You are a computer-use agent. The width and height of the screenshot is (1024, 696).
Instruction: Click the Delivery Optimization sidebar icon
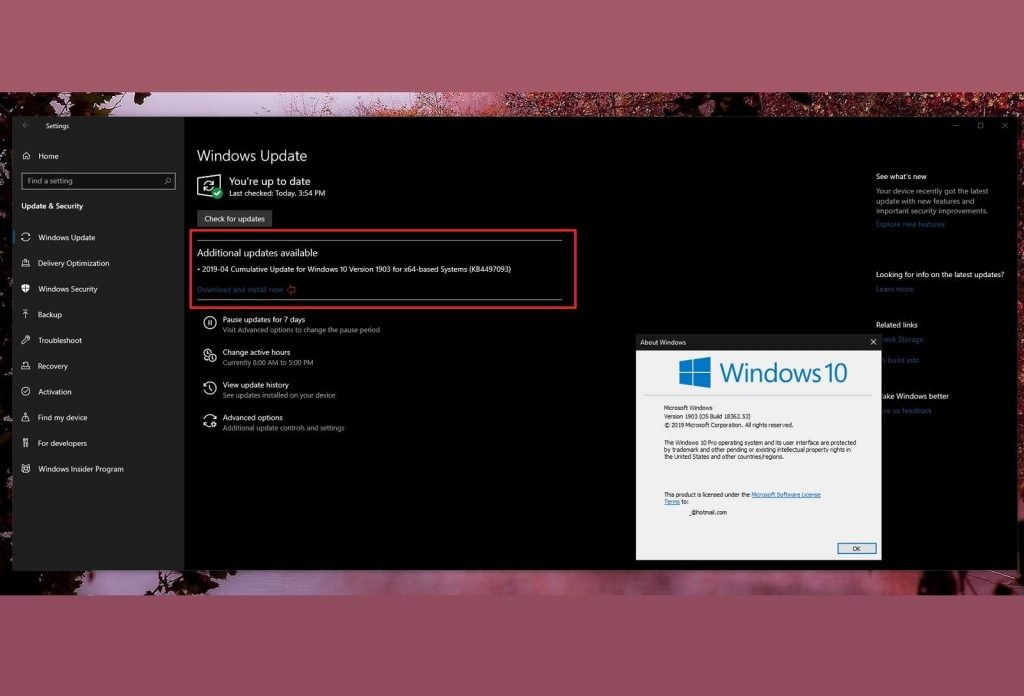point(26,263)
